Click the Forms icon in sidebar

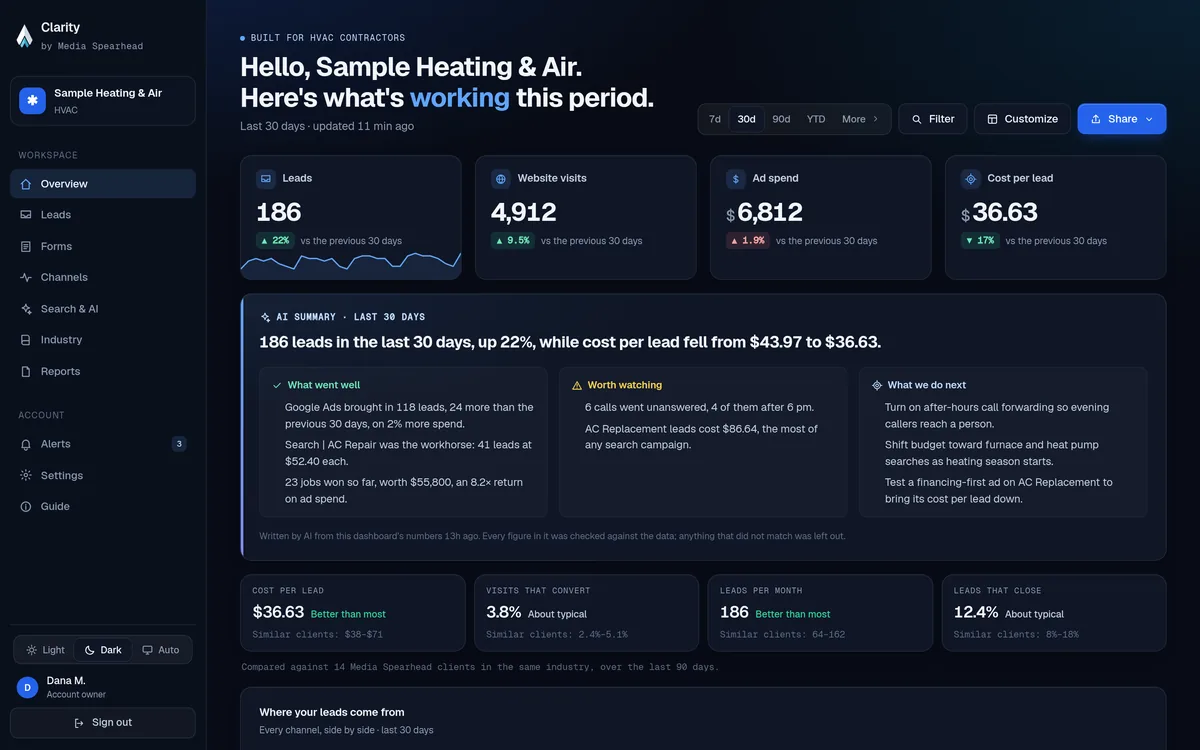[26, 246]
